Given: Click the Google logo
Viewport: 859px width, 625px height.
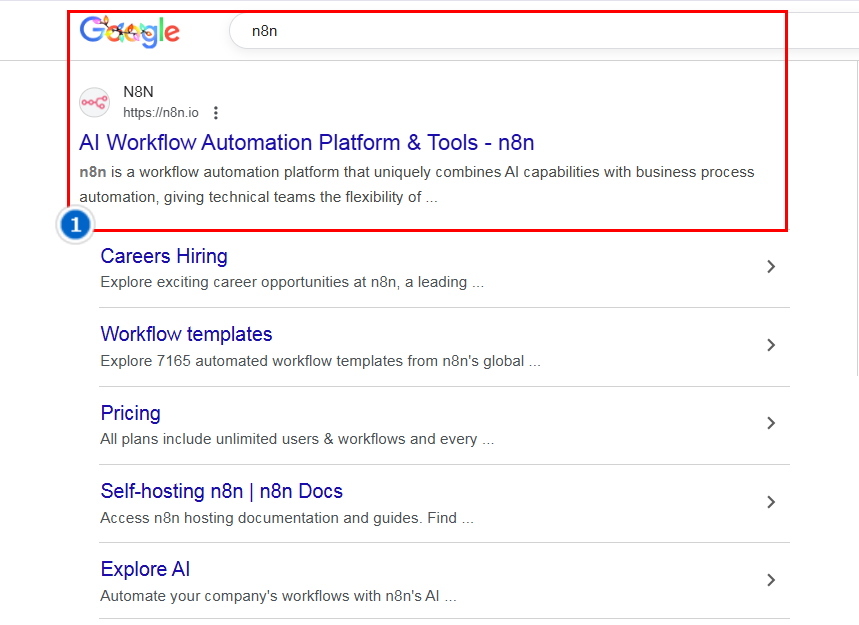Looking at the screenshot, I should 129,31.
